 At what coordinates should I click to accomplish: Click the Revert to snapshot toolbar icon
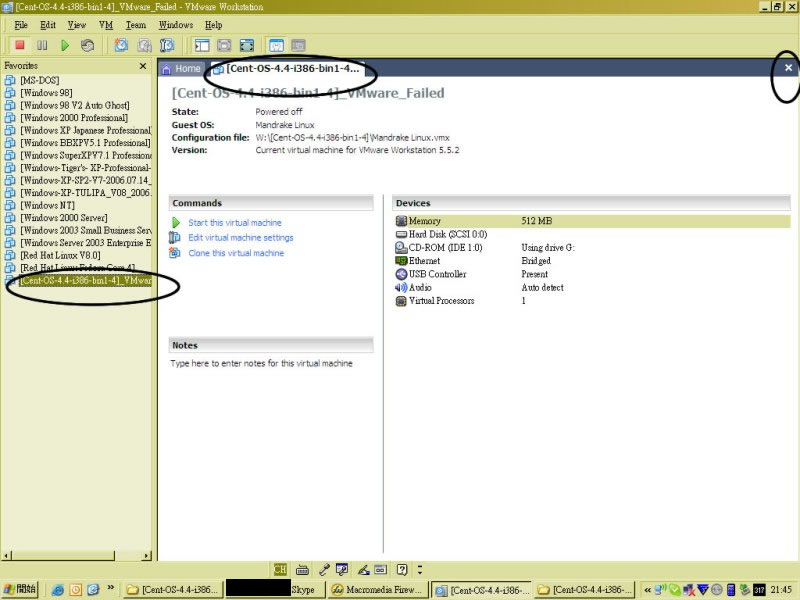point(144,45)
